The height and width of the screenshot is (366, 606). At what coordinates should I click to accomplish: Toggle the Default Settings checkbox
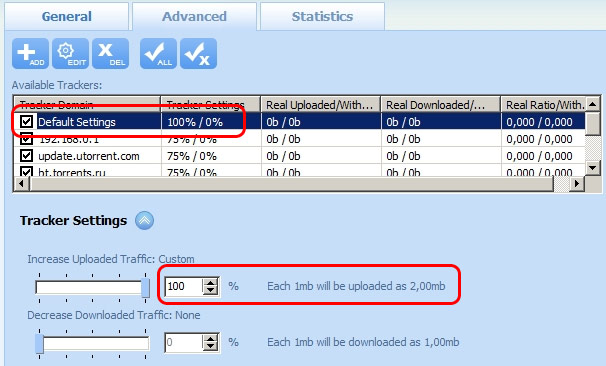(26, 122)
